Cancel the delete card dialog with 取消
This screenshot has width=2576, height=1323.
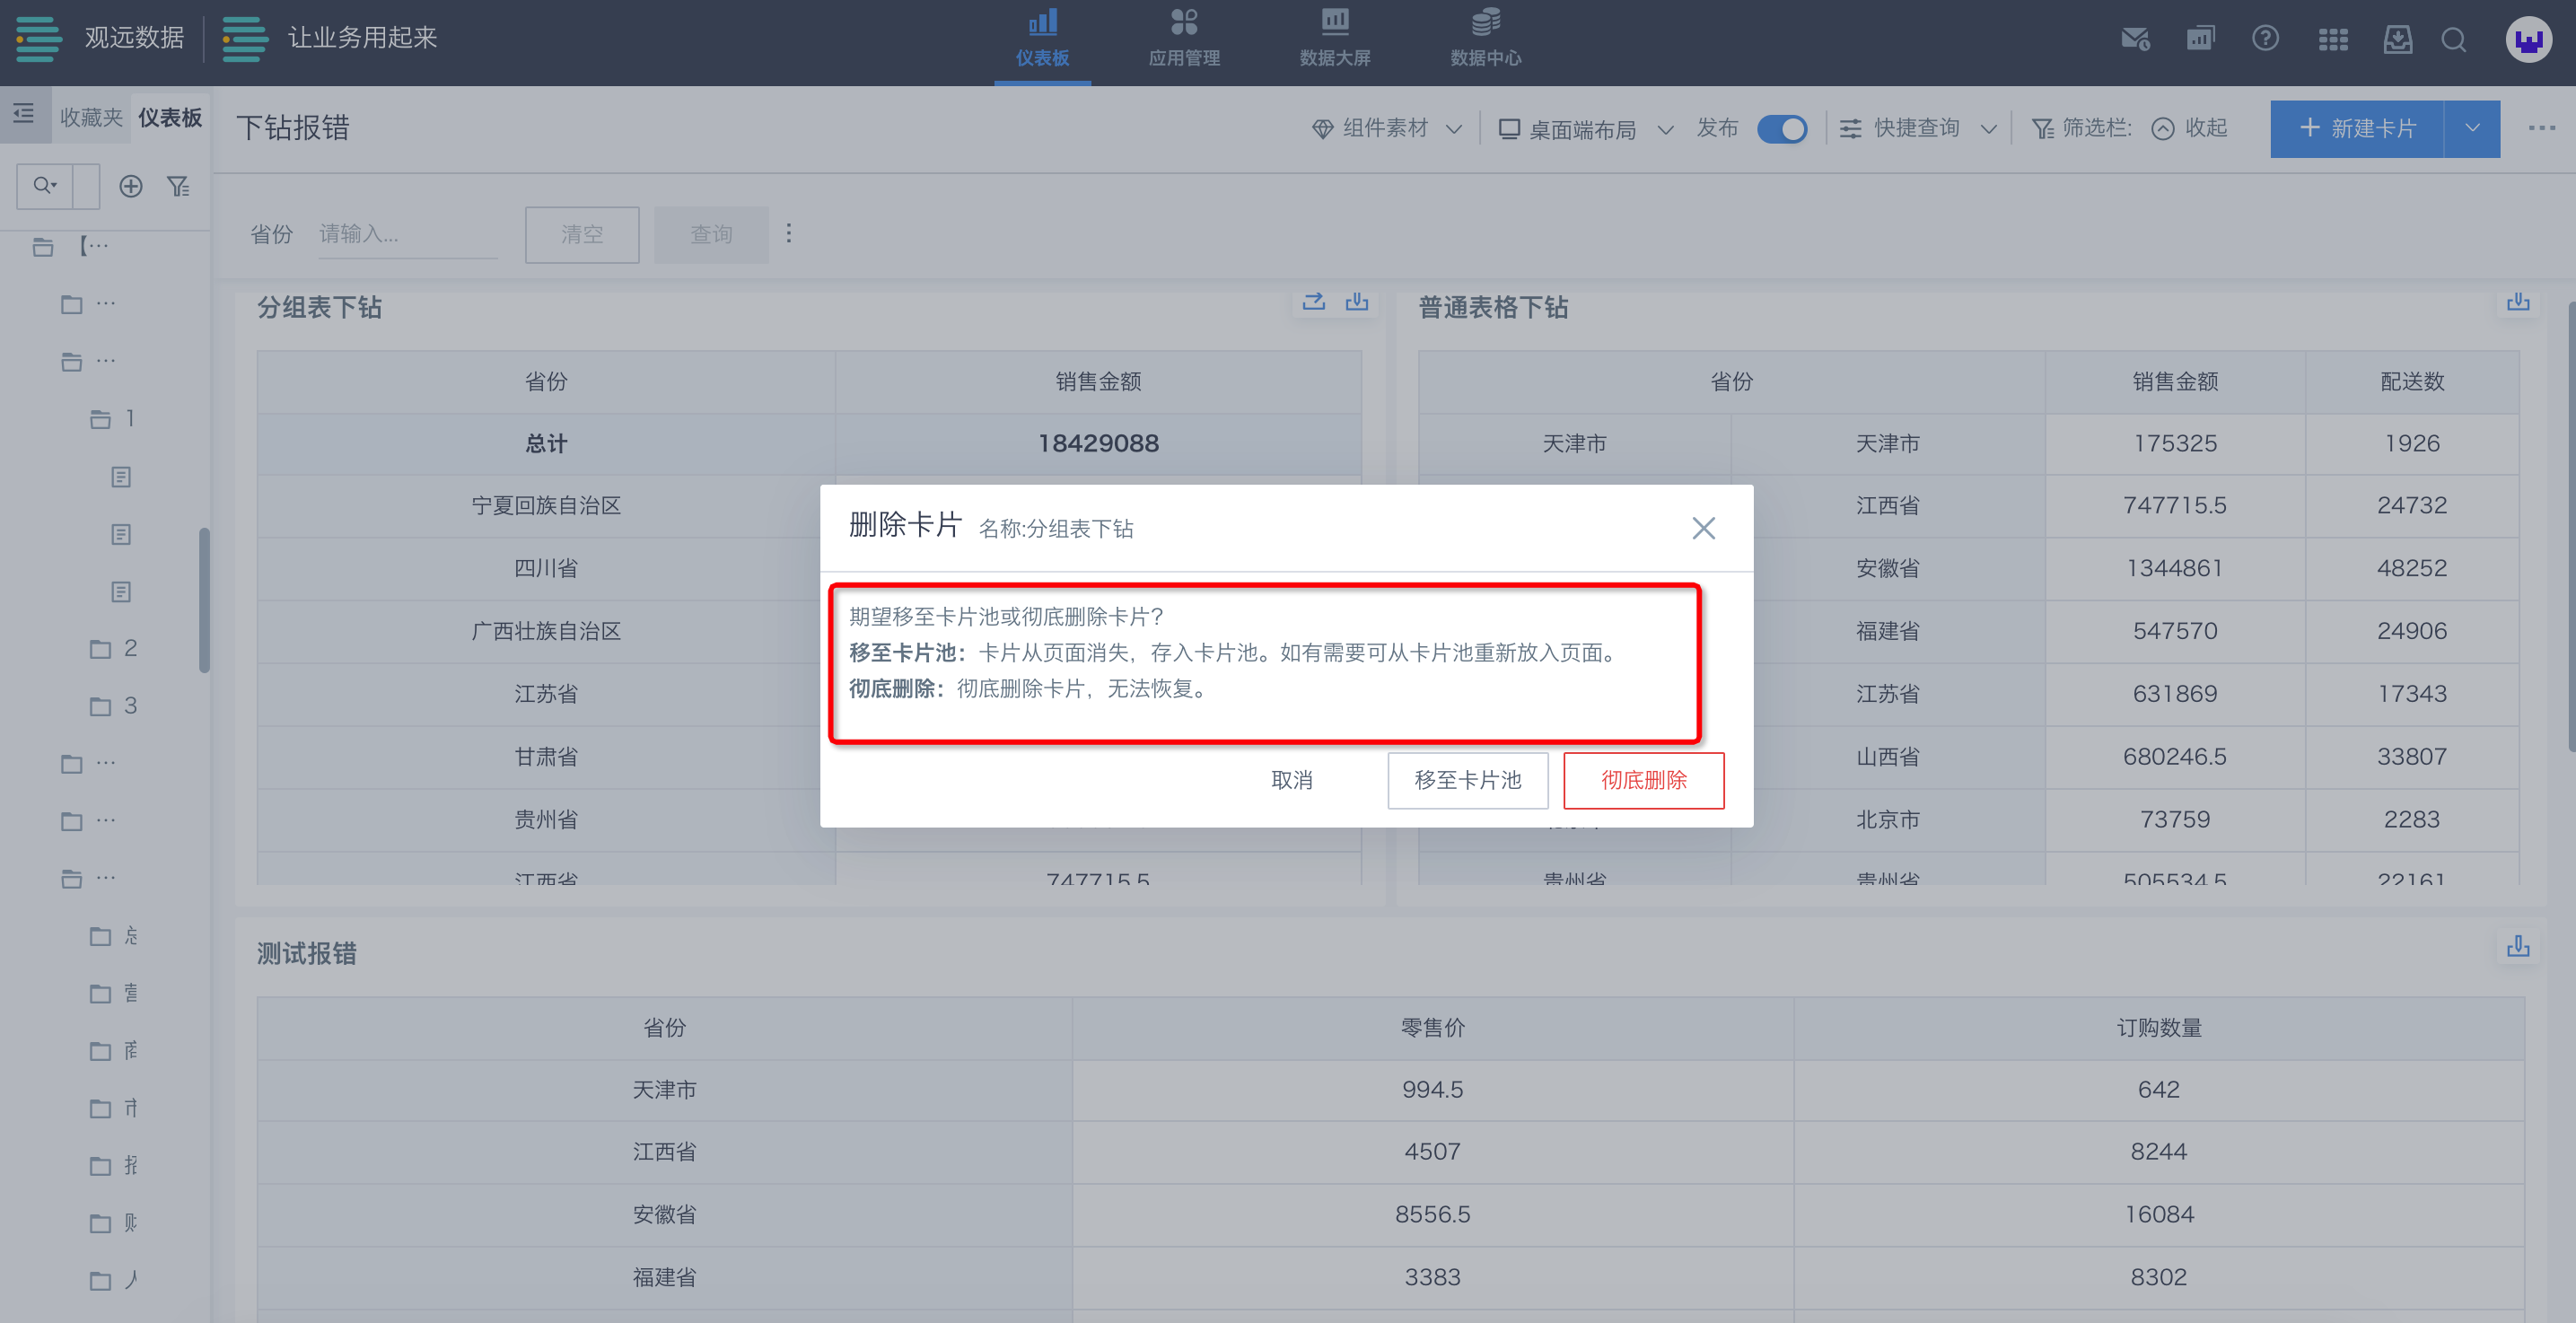tap(1291, 780)
